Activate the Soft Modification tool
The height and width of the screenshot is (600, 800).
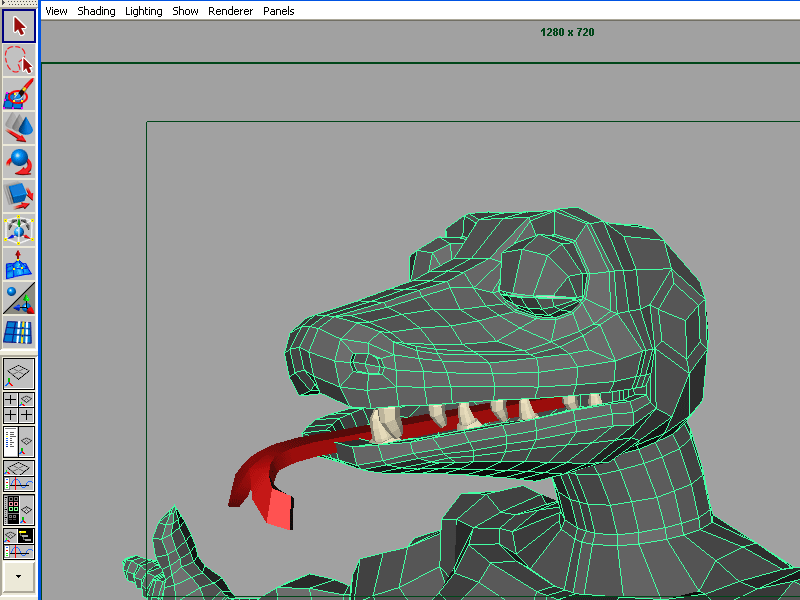(19, 265)
